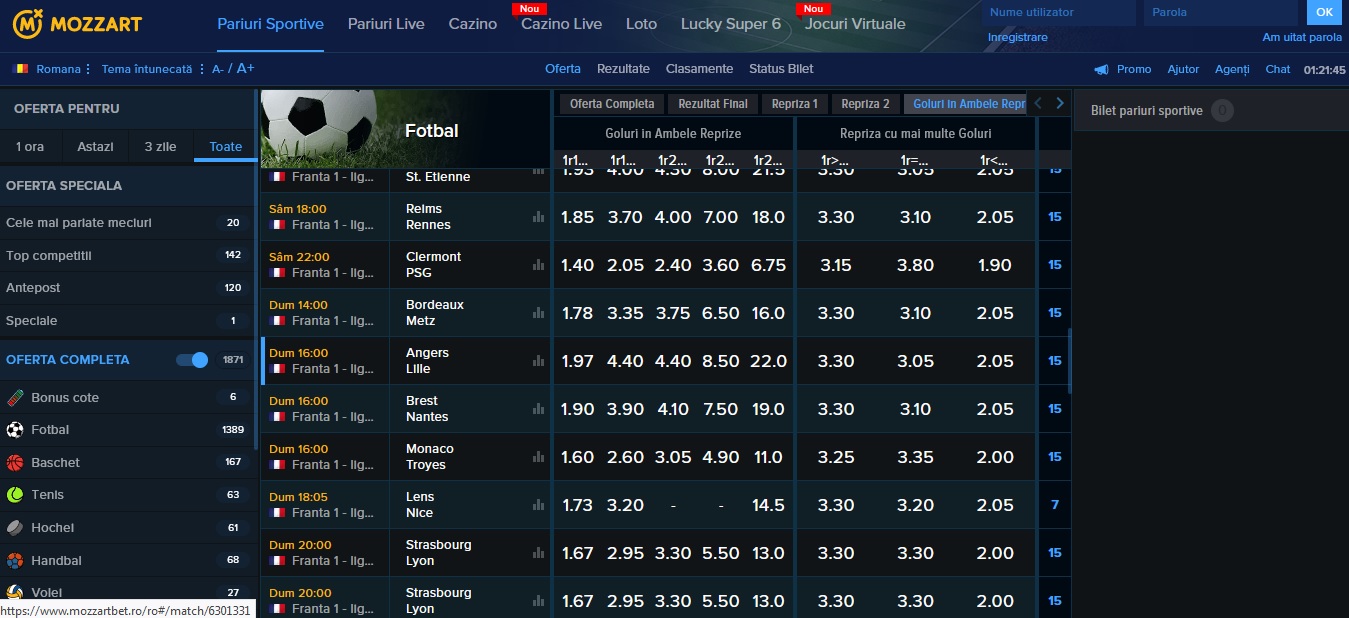Select the Tenis ball icon

15,494
